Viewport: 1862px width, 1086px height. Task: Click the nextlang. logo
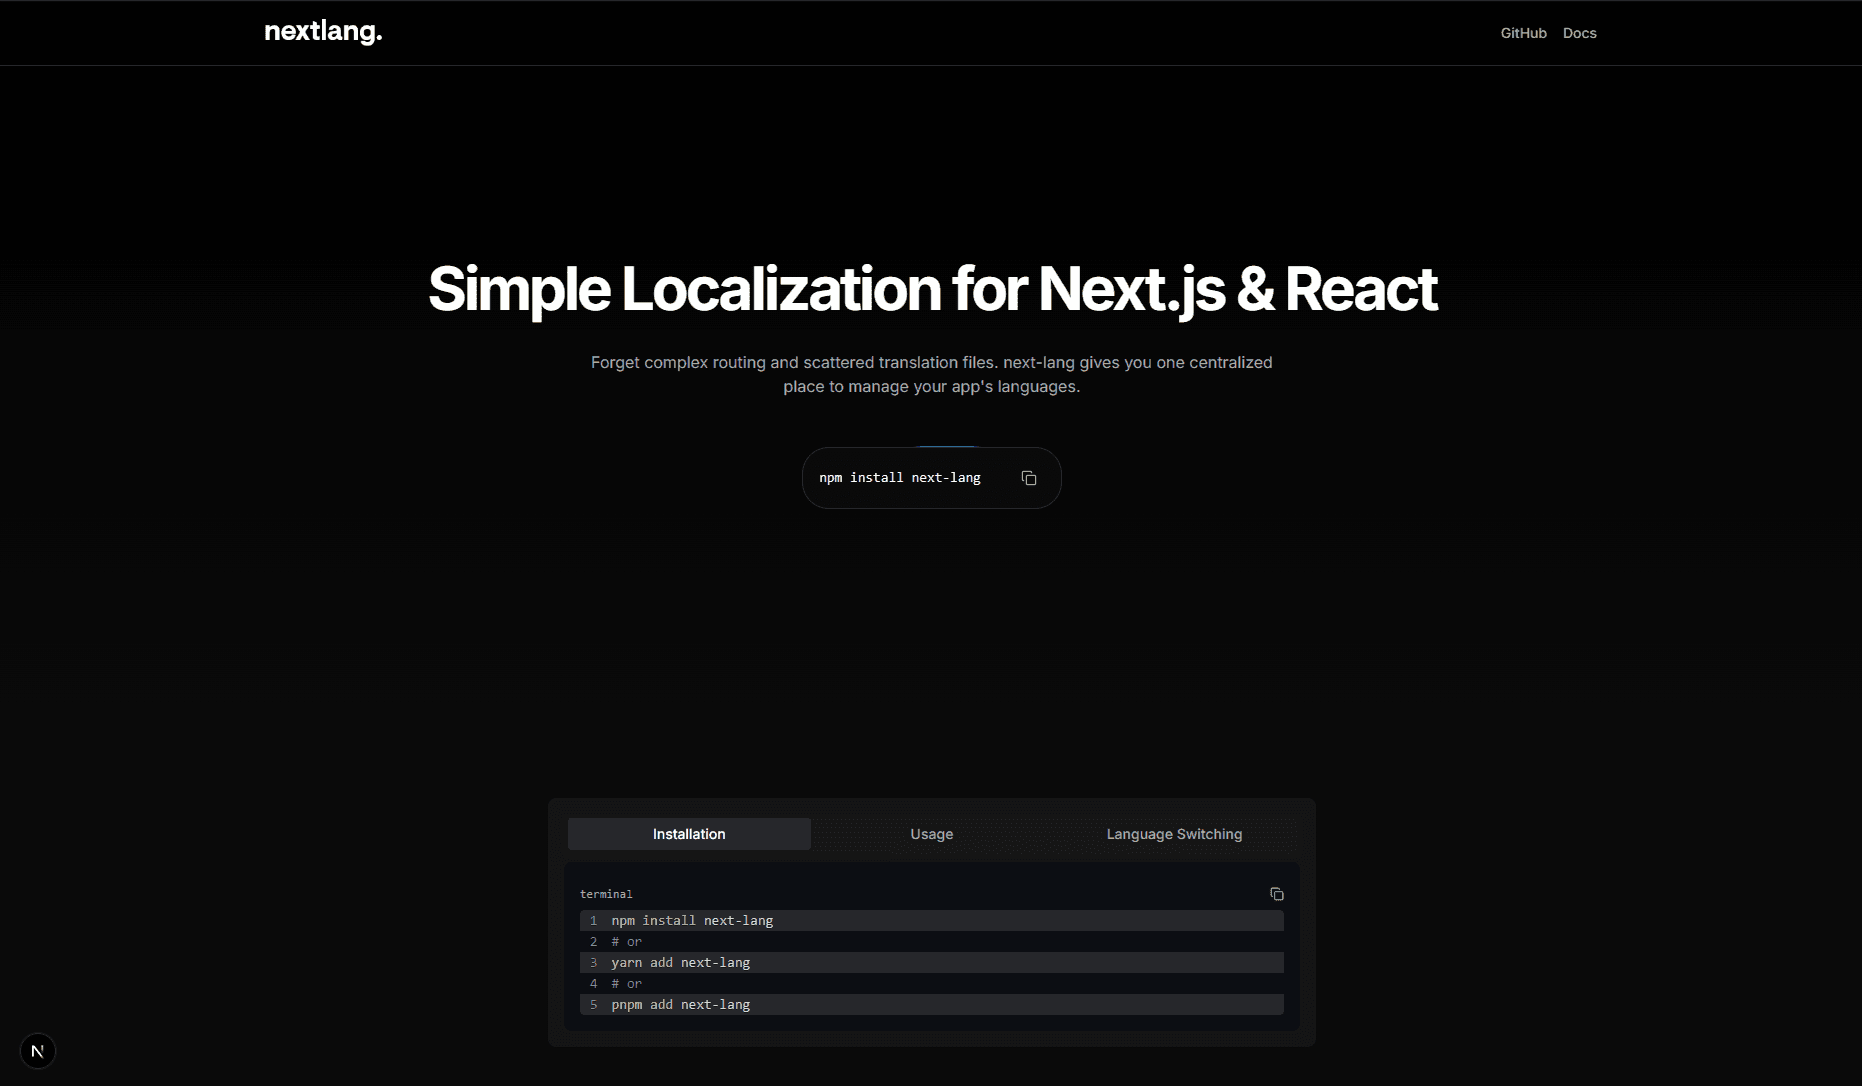pos(323,32)
